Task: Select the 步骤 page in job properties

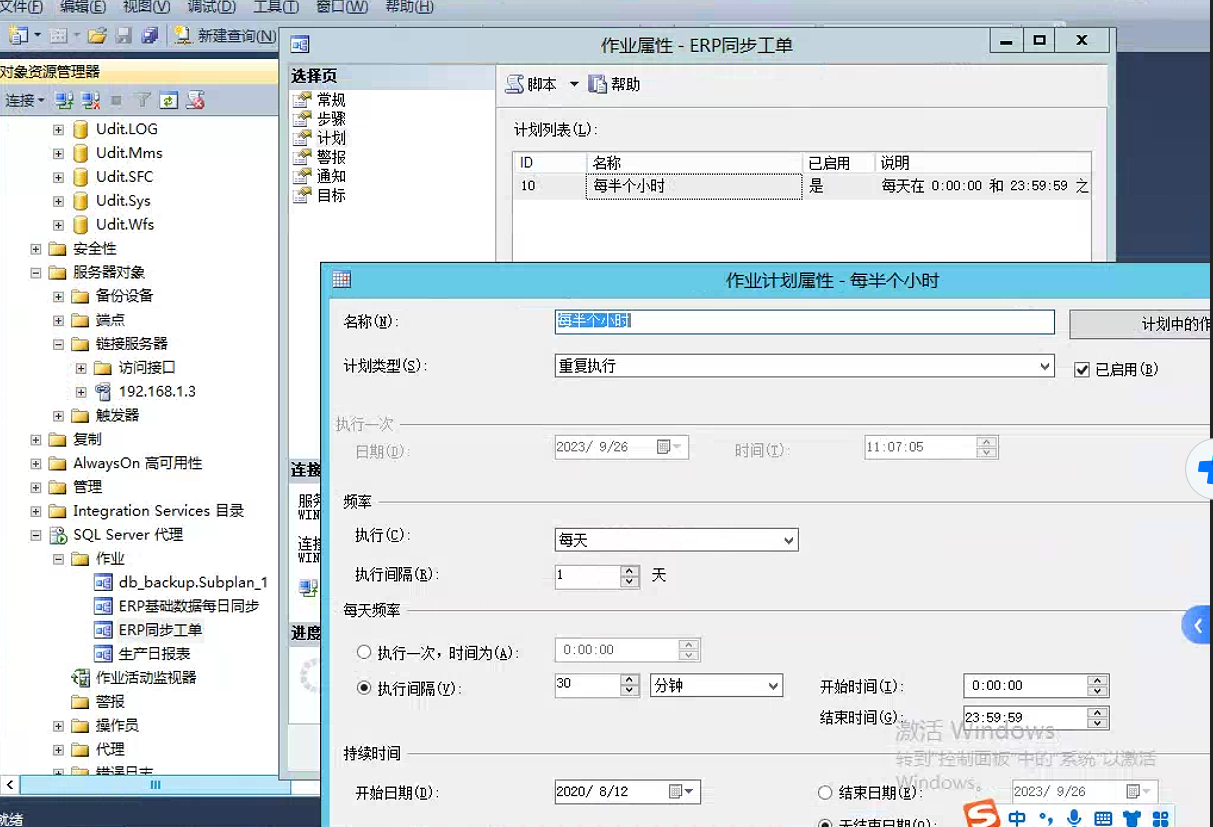Action: pyautogui.click(x=331, y=119)
